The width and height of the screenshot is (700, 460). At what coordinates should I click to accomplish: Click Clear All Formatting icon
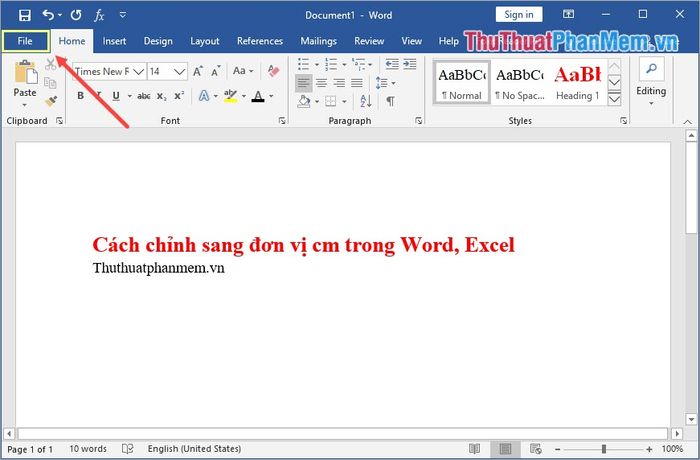pos(273,71)
